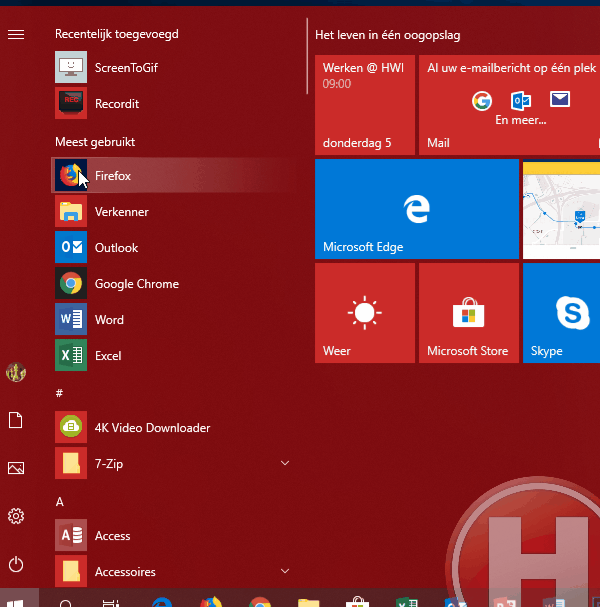Launch 4K Video Downloader

(172, 427)
